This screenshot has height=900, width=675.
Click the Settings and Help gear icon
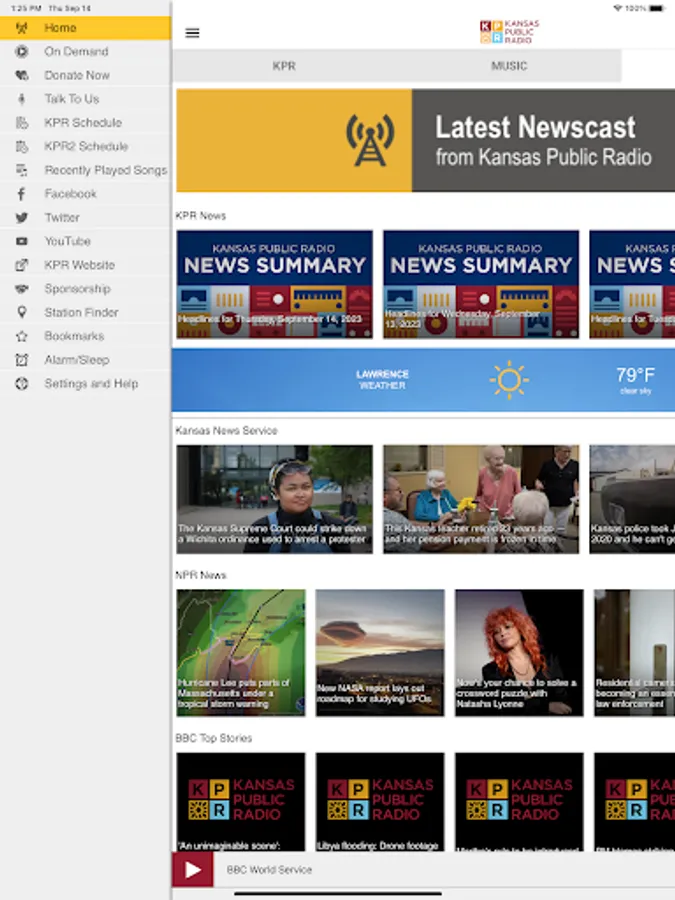[x=22, y=383]
